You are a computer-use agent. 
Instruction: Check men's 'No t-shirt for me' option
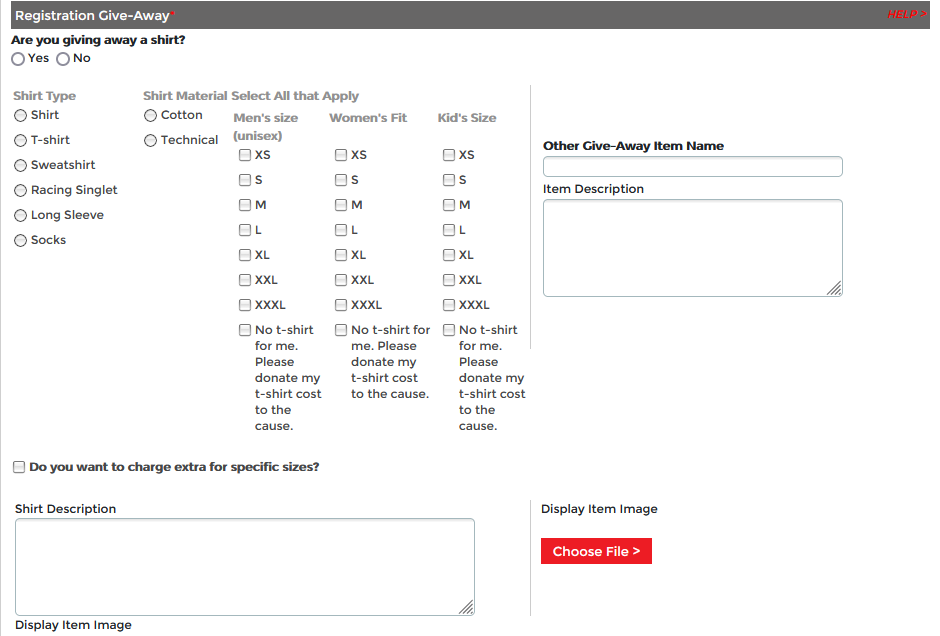[245, 330]
